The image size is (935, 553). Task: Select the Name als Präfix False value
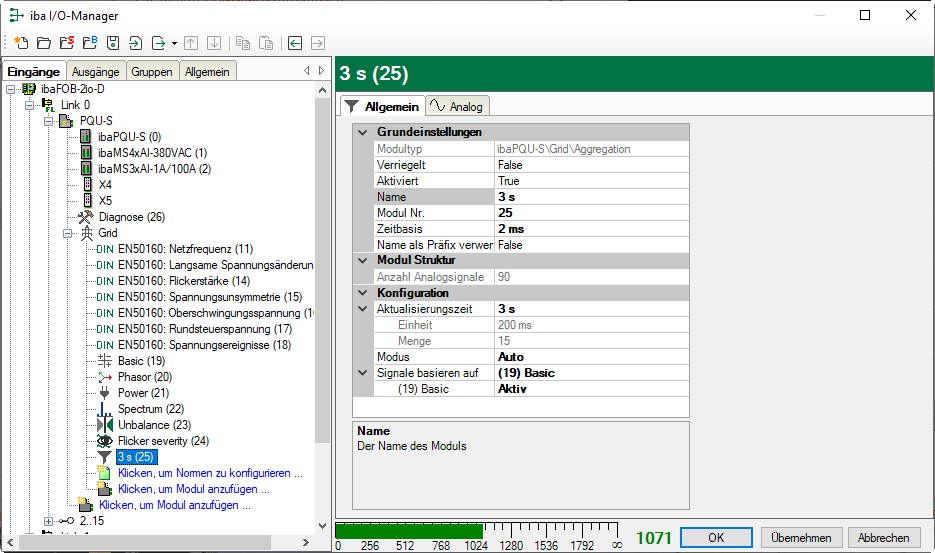click(590, 245)
